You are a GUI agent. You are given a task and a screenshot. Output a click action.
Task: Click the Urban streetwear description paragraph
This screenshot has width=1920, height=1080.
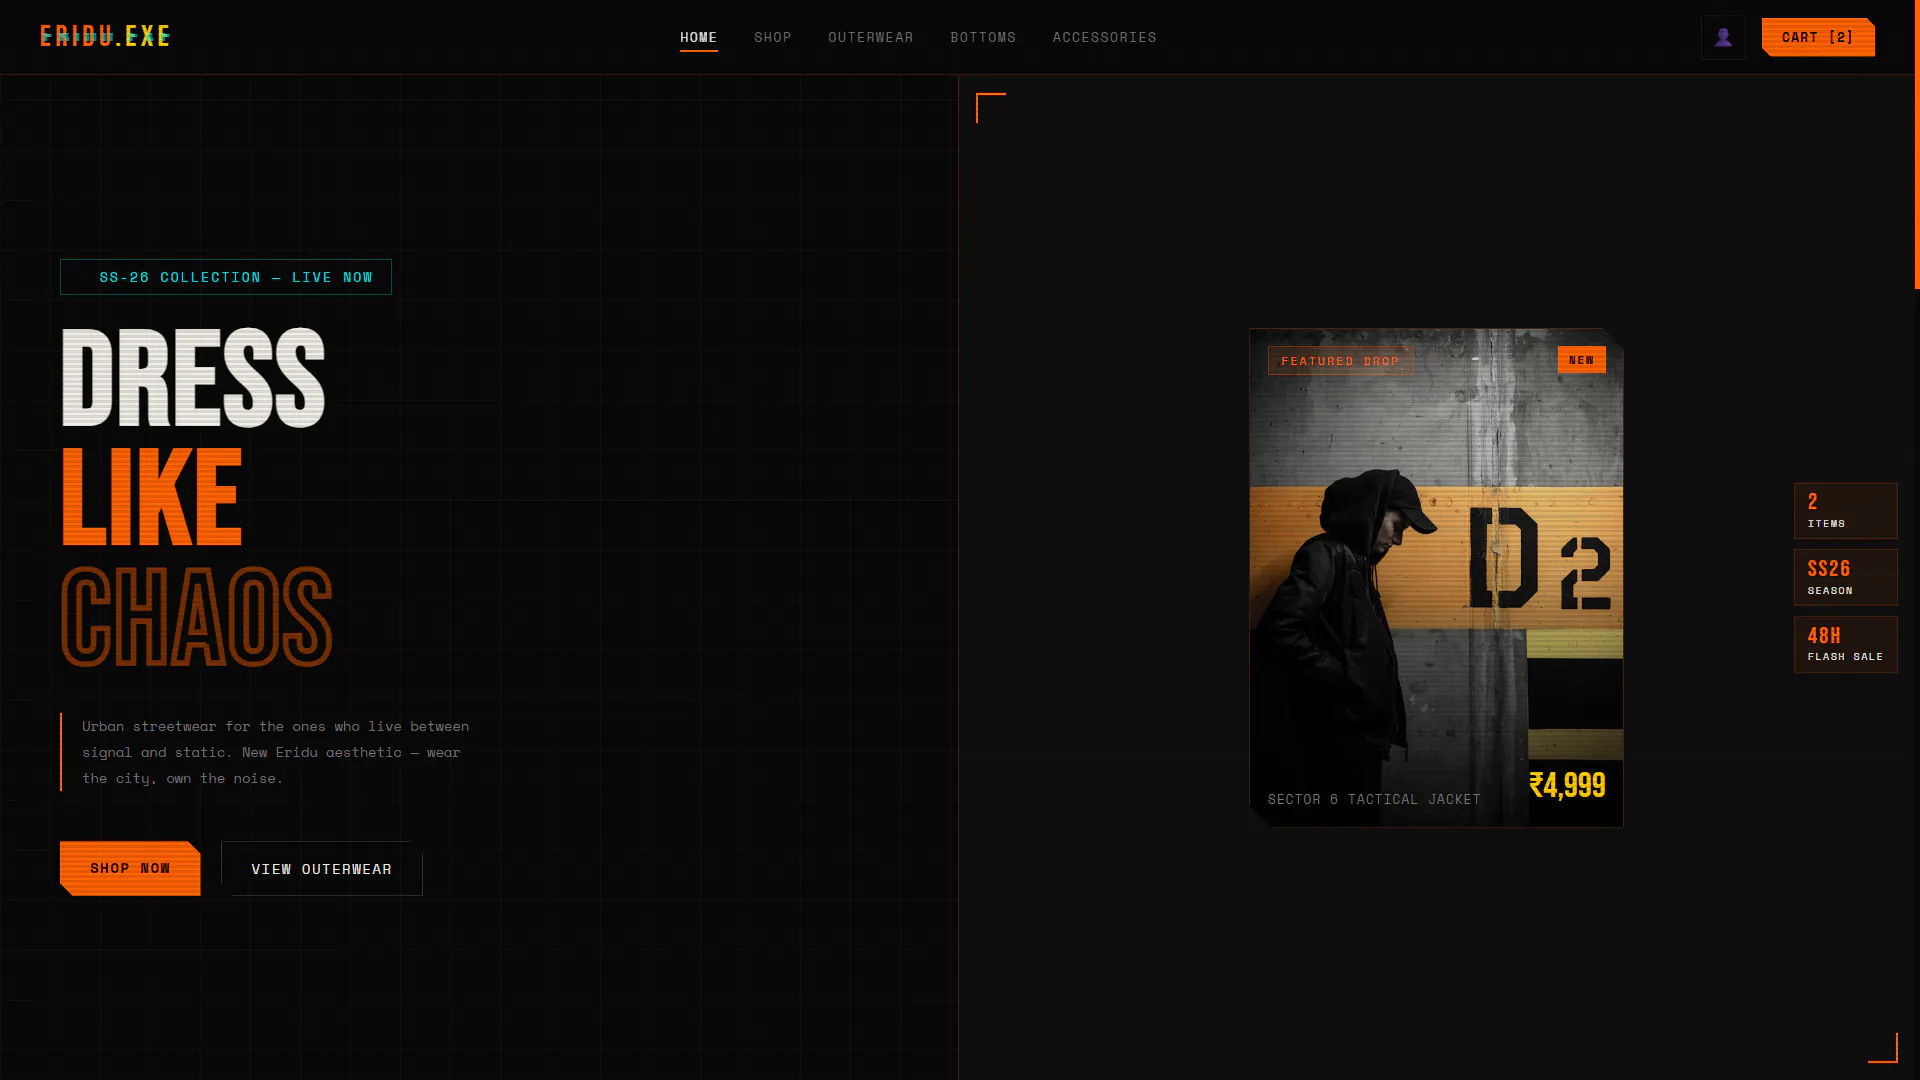[275, 752]
